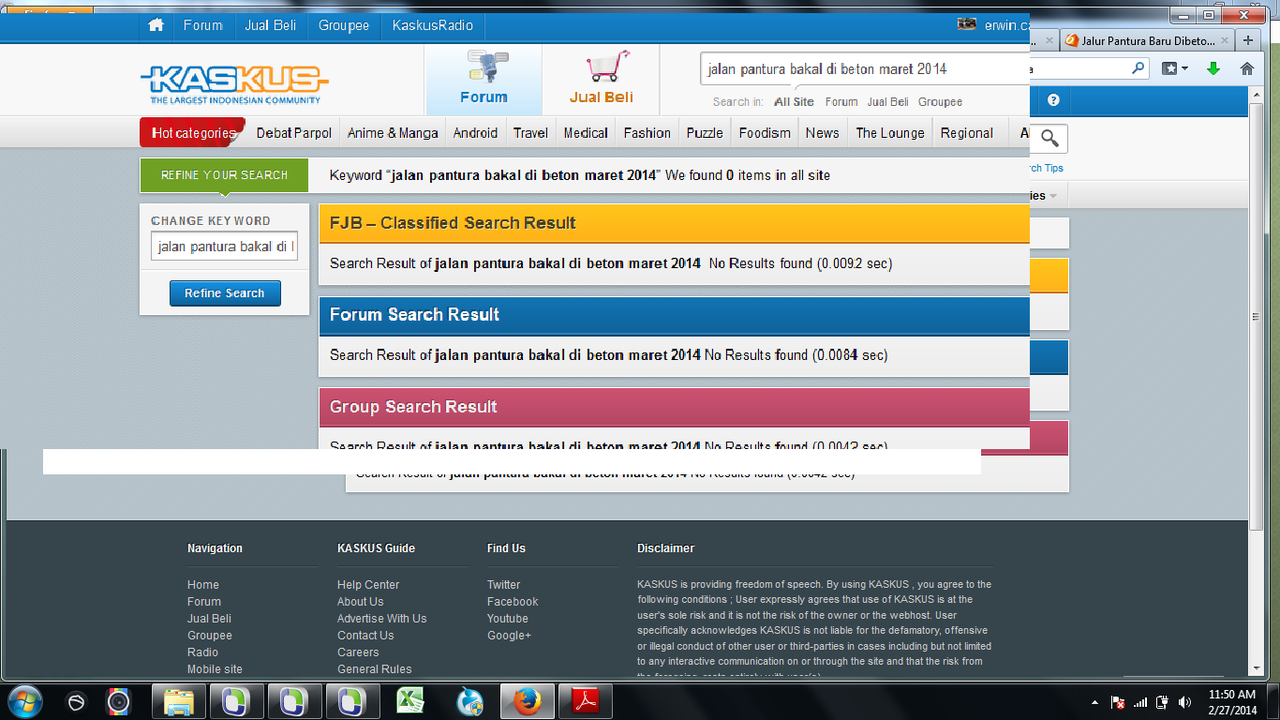This screenshot has height=720, width=1280.
Task: Launch the camera app from the taskbar
Action: click(x=119, y=702)
